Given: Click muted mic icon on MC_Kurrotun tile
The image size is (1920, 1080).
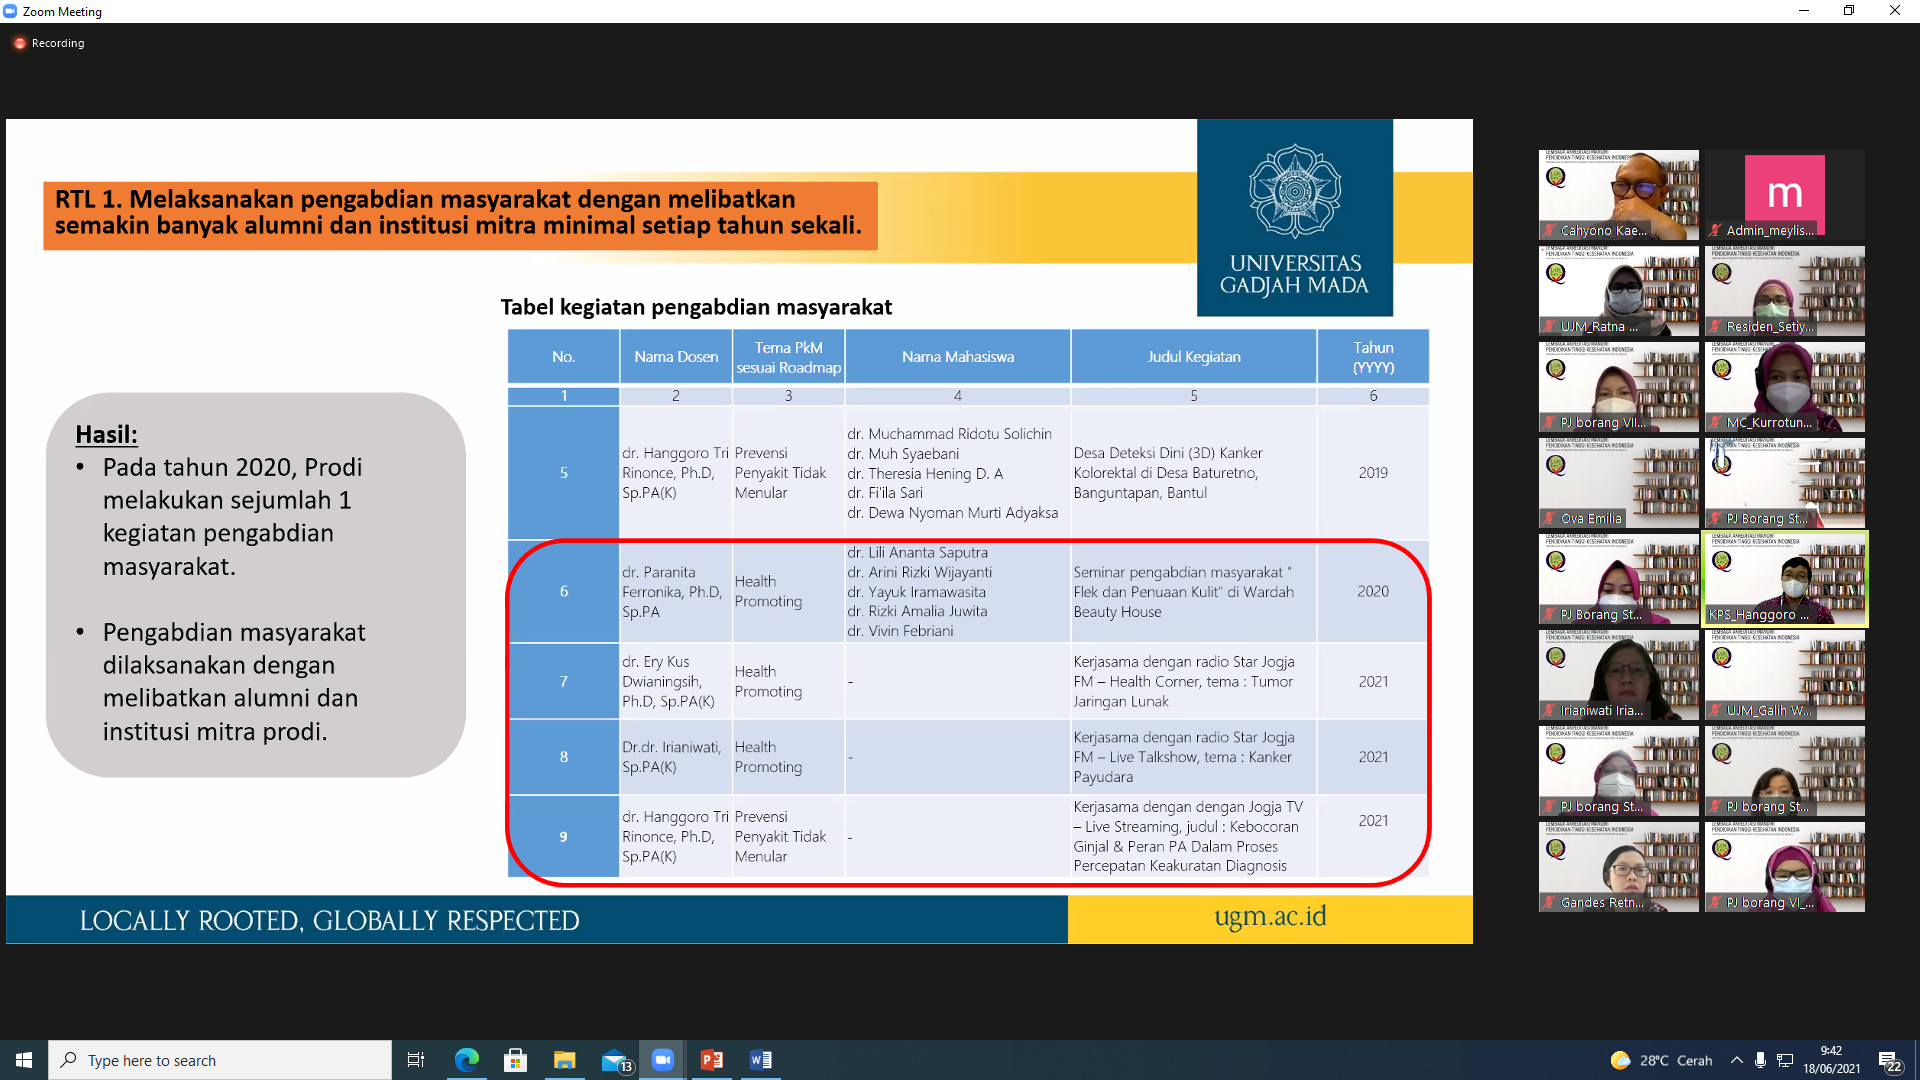Looking at the screenshot, I should [1716, 423].
